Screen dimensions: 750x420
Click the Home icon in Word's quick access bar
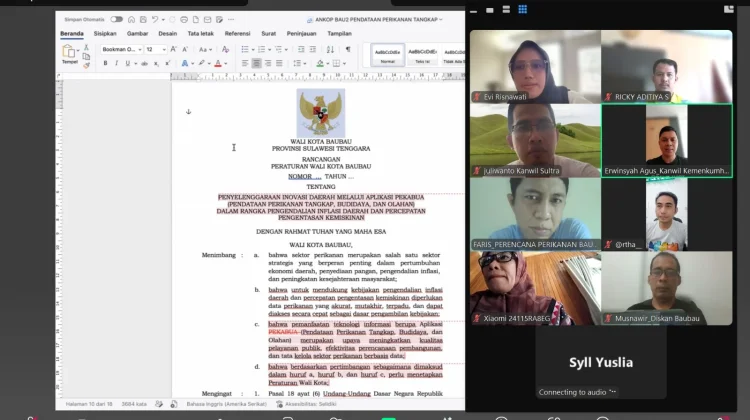coord(132,20)
